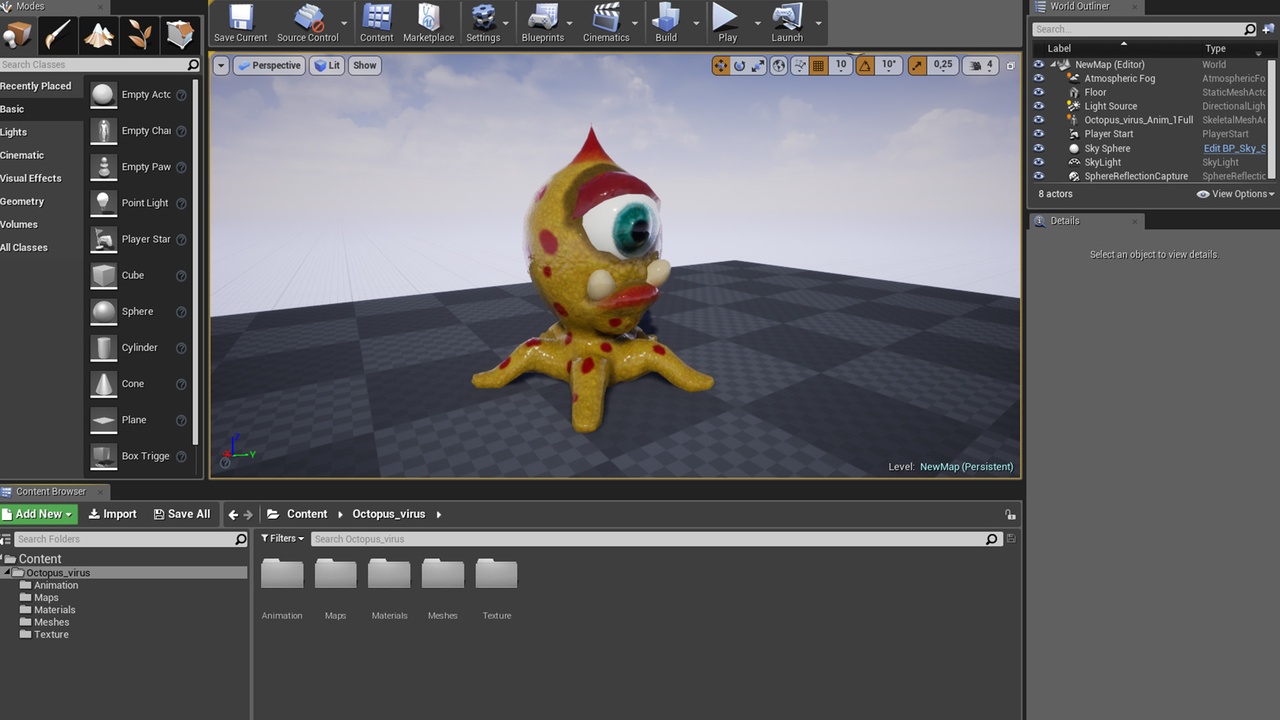Click Edit BP_Sky_Sphere link
The height and width of the screenshot is (720, 1280).
click(x=1235, y=148)
